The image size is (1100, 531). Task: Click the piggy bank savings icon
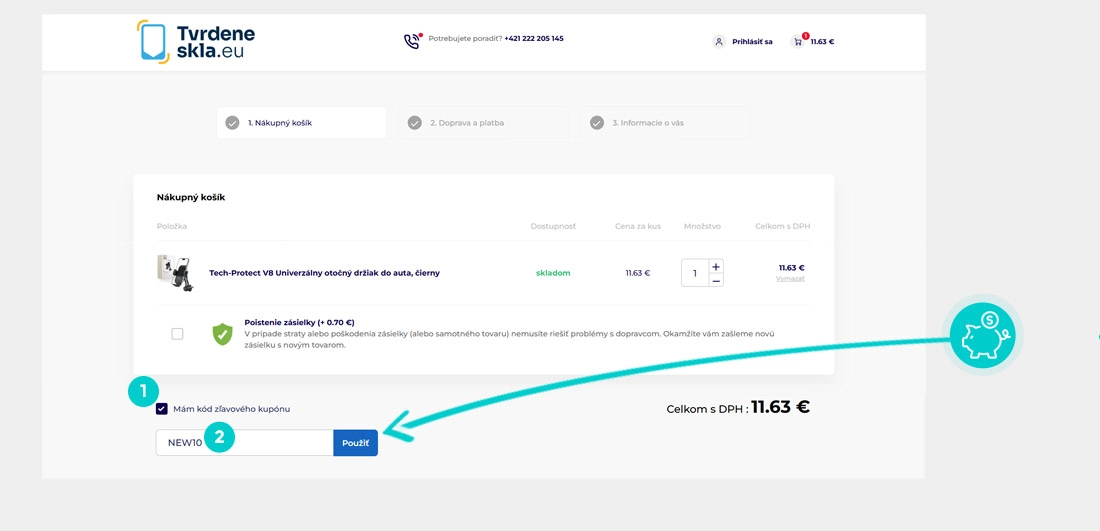[982, 335]
